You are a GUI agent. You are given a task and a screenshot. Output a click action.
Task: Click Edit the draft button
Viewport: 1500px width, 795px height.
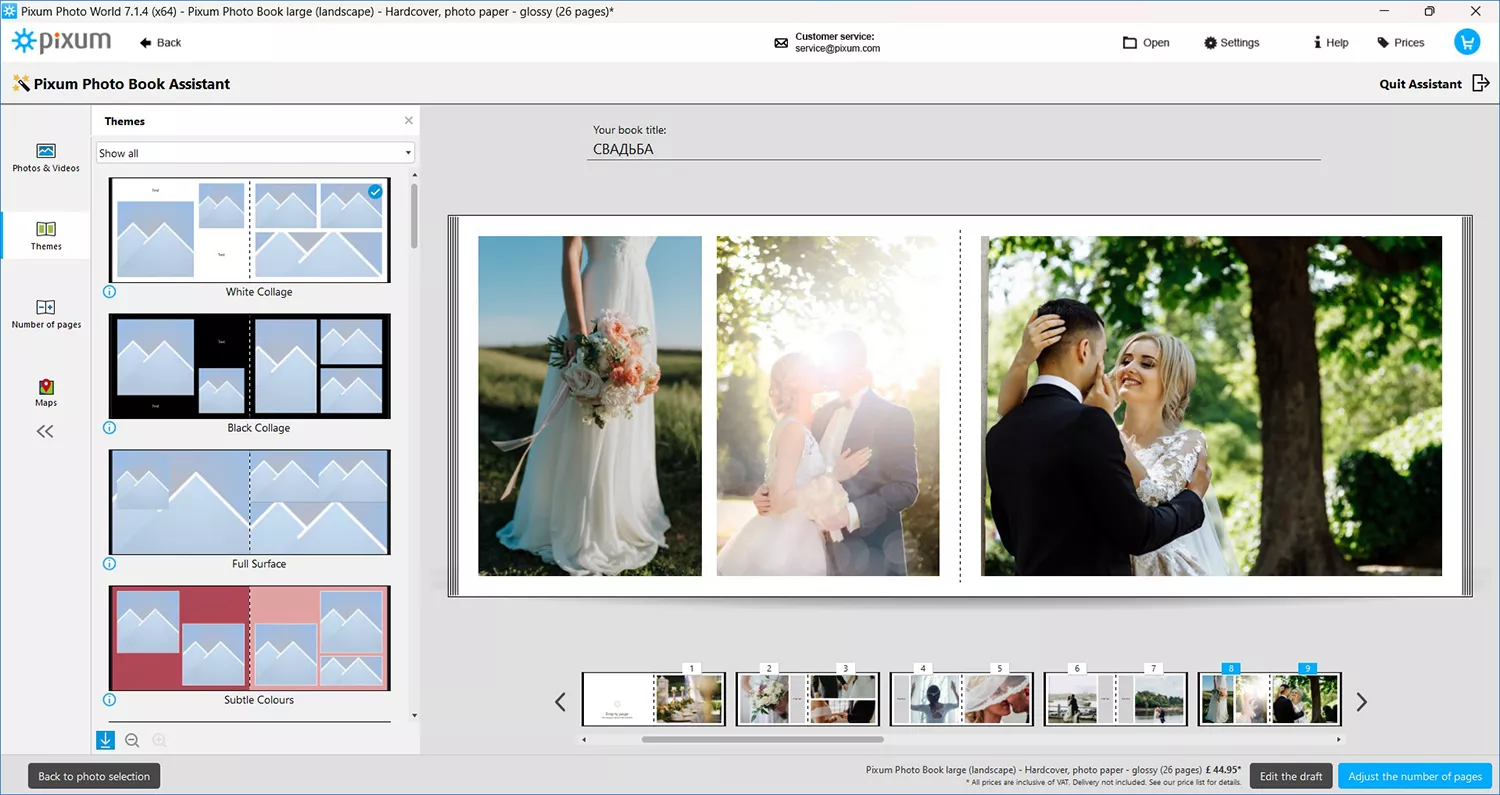click(x=1291, y=776)
